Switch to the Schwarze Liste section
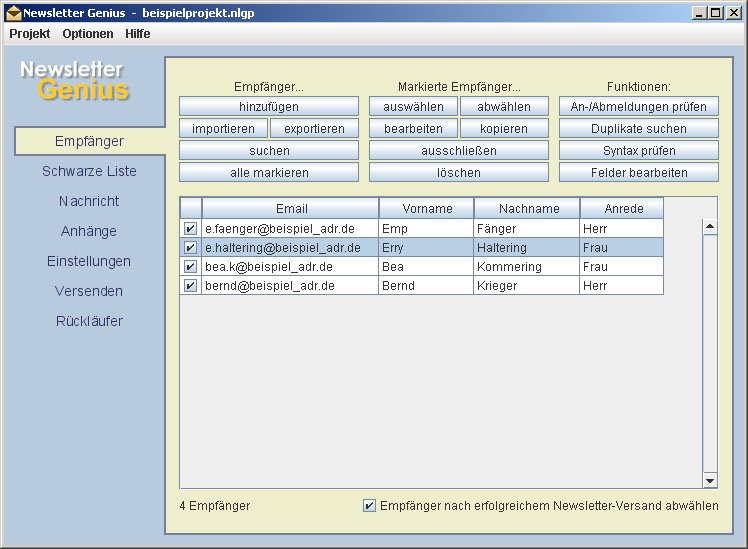The height and width of the screenshot is (549, 748). 89,171
